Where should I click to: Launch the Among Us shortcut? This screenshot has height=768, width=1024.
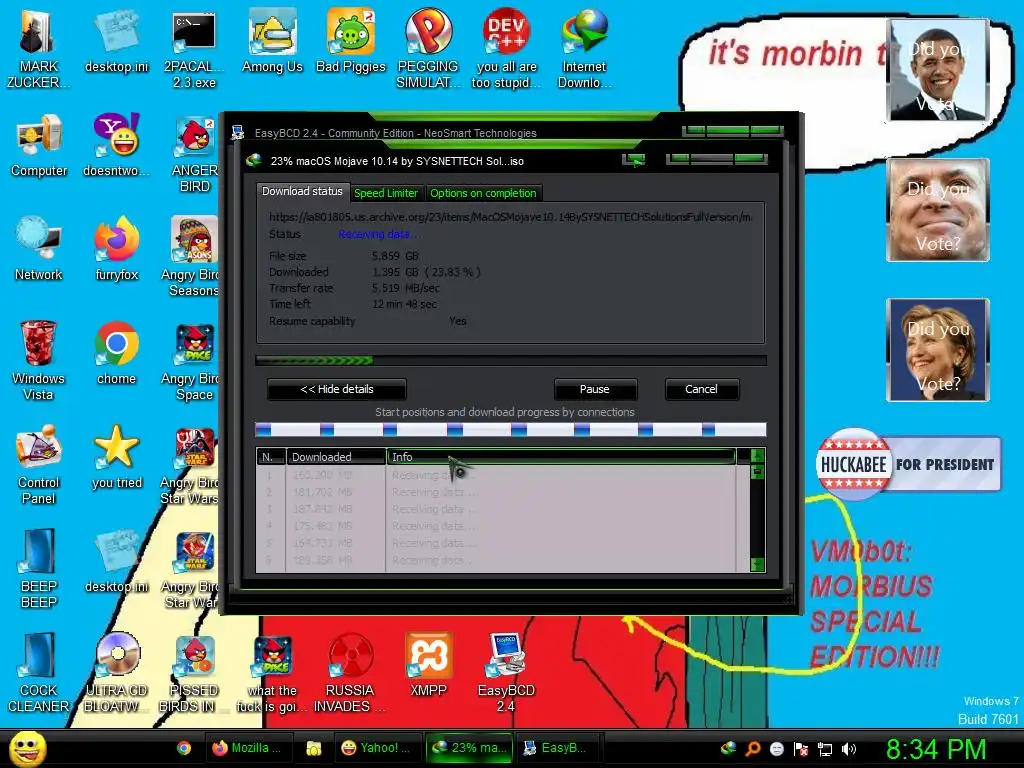click(x=272, y=42)
